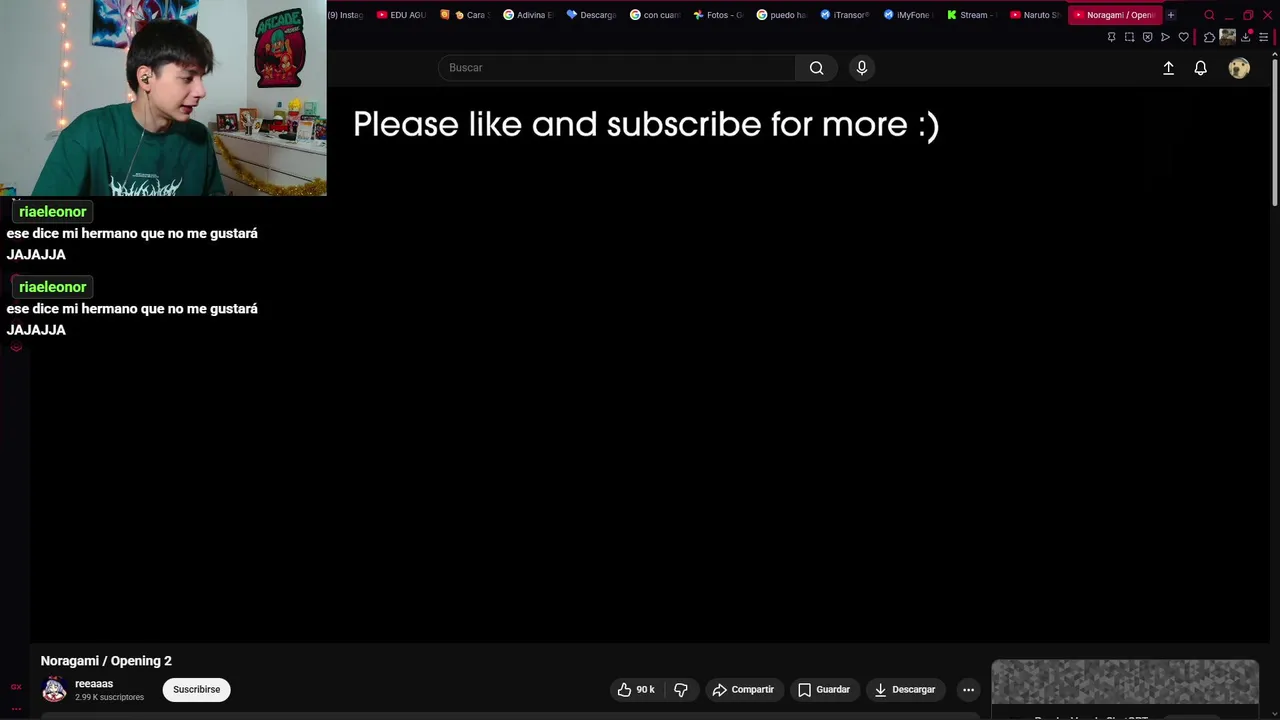Screen dimensions: 1280x720
Task: Open browser profile picture in toolbar
Action: pyautogui.click(x=1227, y=37)
